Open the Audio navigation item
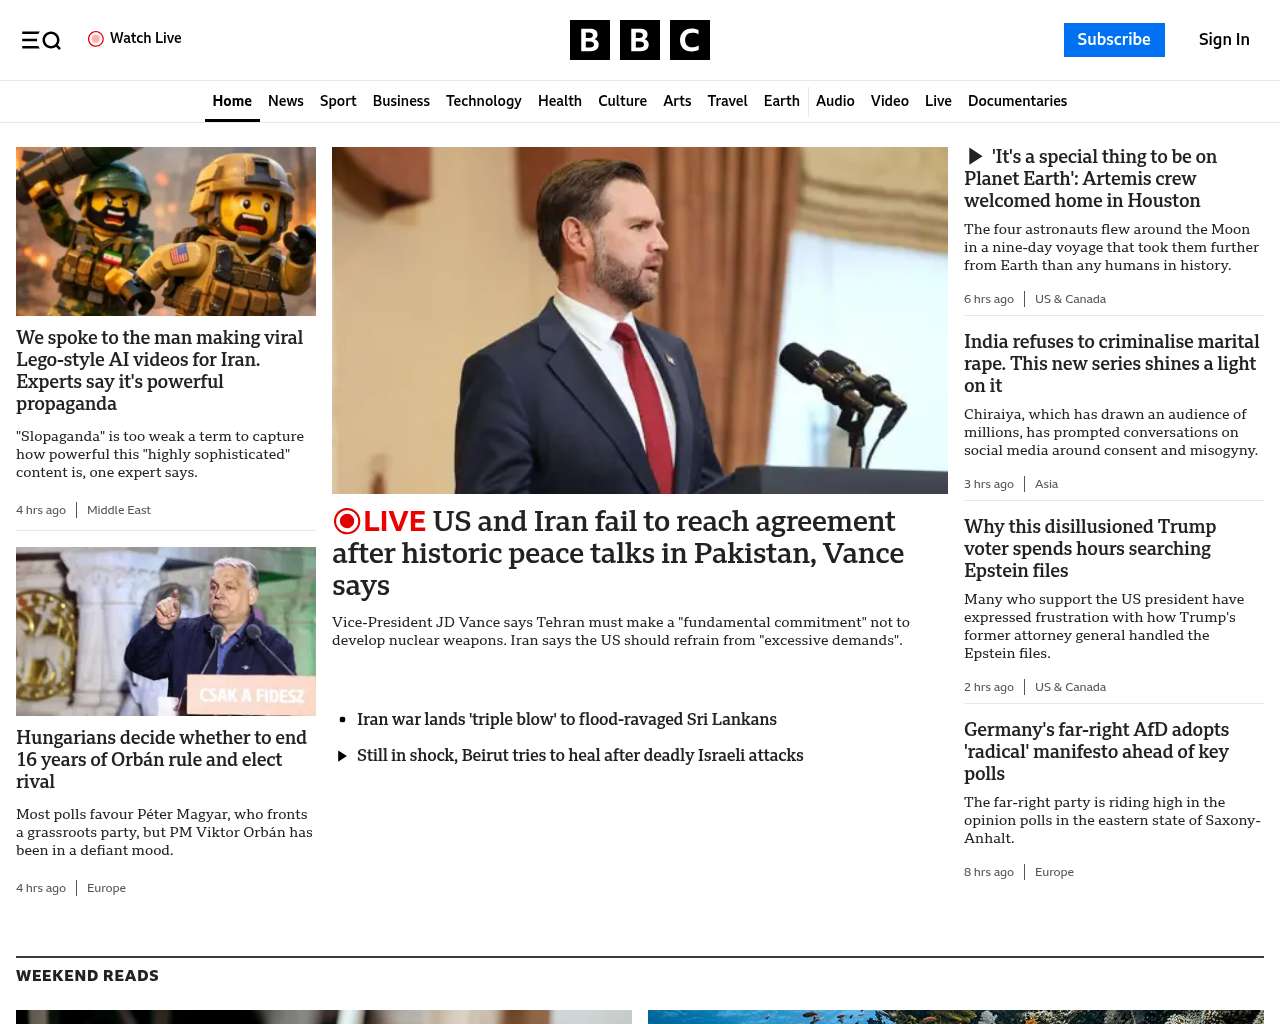This screenshot has height=1024, width=1280. (834, 101)
